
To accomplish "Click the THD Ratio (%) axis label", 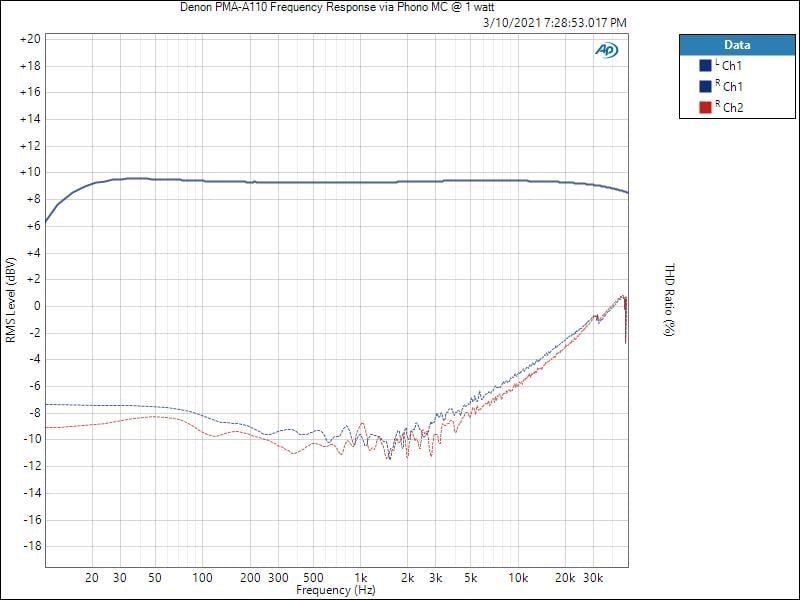I will click(669, 300).
